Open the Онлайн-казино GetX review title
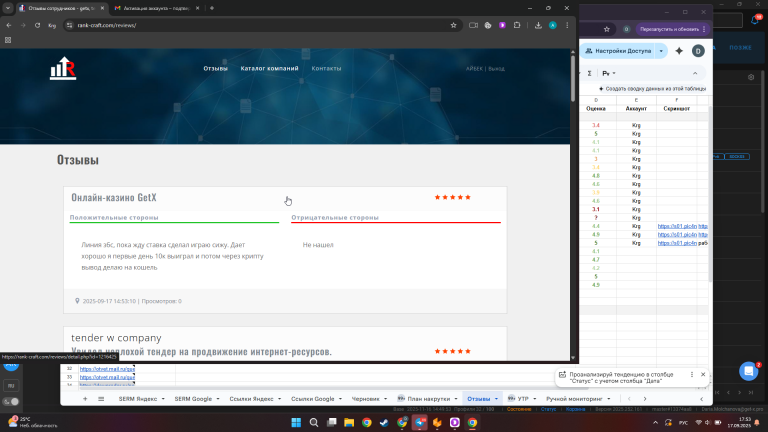Screen dimensions: 768x432 click(x=114, y=197)
